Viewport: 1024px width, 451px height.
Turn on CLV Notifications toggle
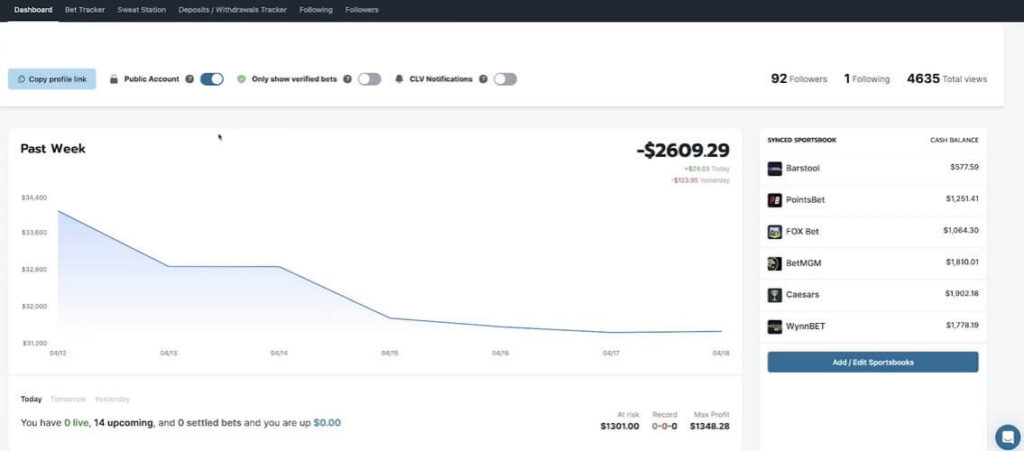click(505, 79)
